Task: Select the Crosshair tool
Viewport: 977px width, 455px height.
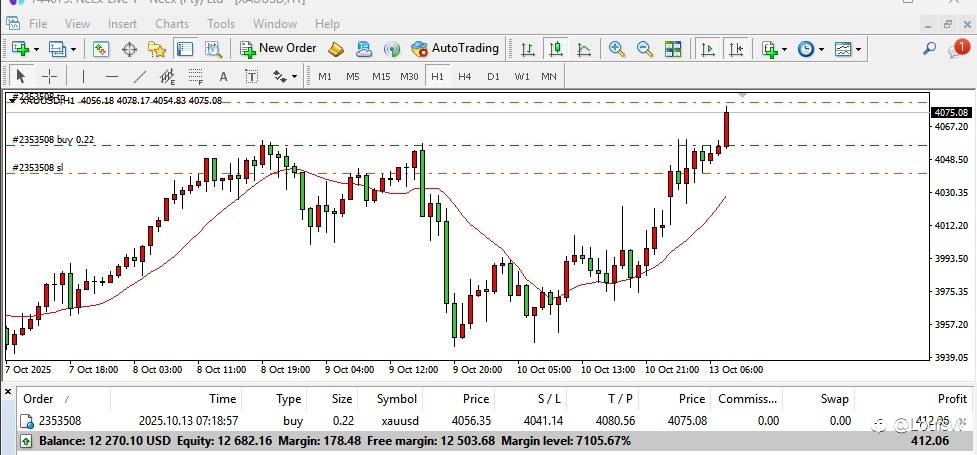Action: coord(49,77)
